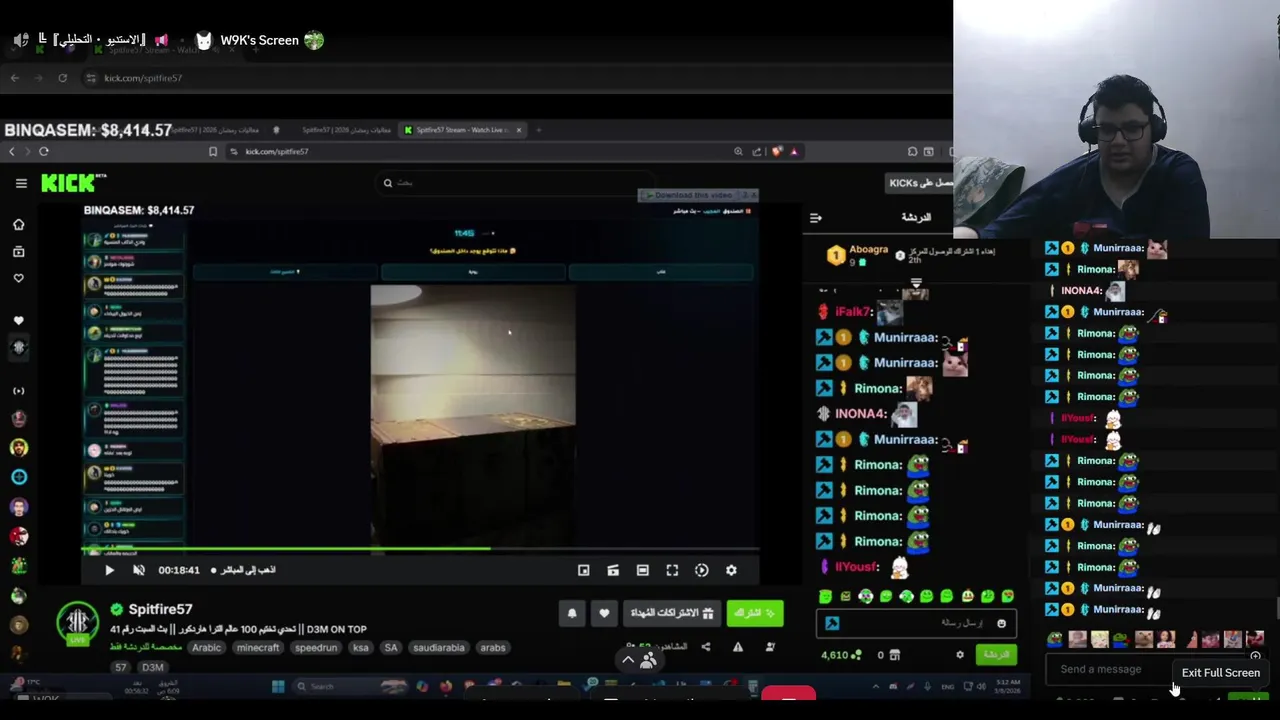
Task: Click green subscribe button
Action: 755,613
